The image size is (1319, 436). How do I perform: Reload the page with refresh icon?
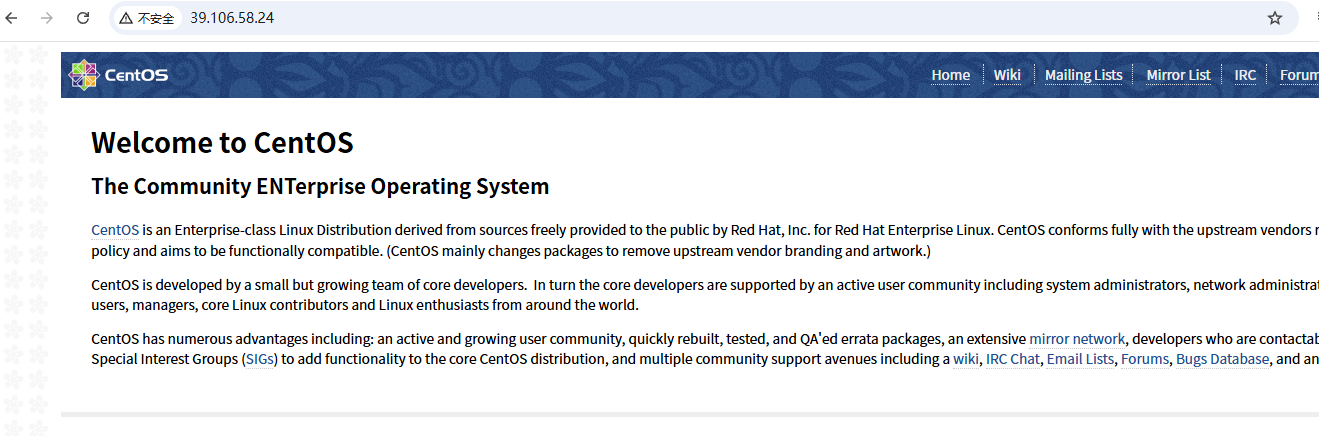point(83,18)
